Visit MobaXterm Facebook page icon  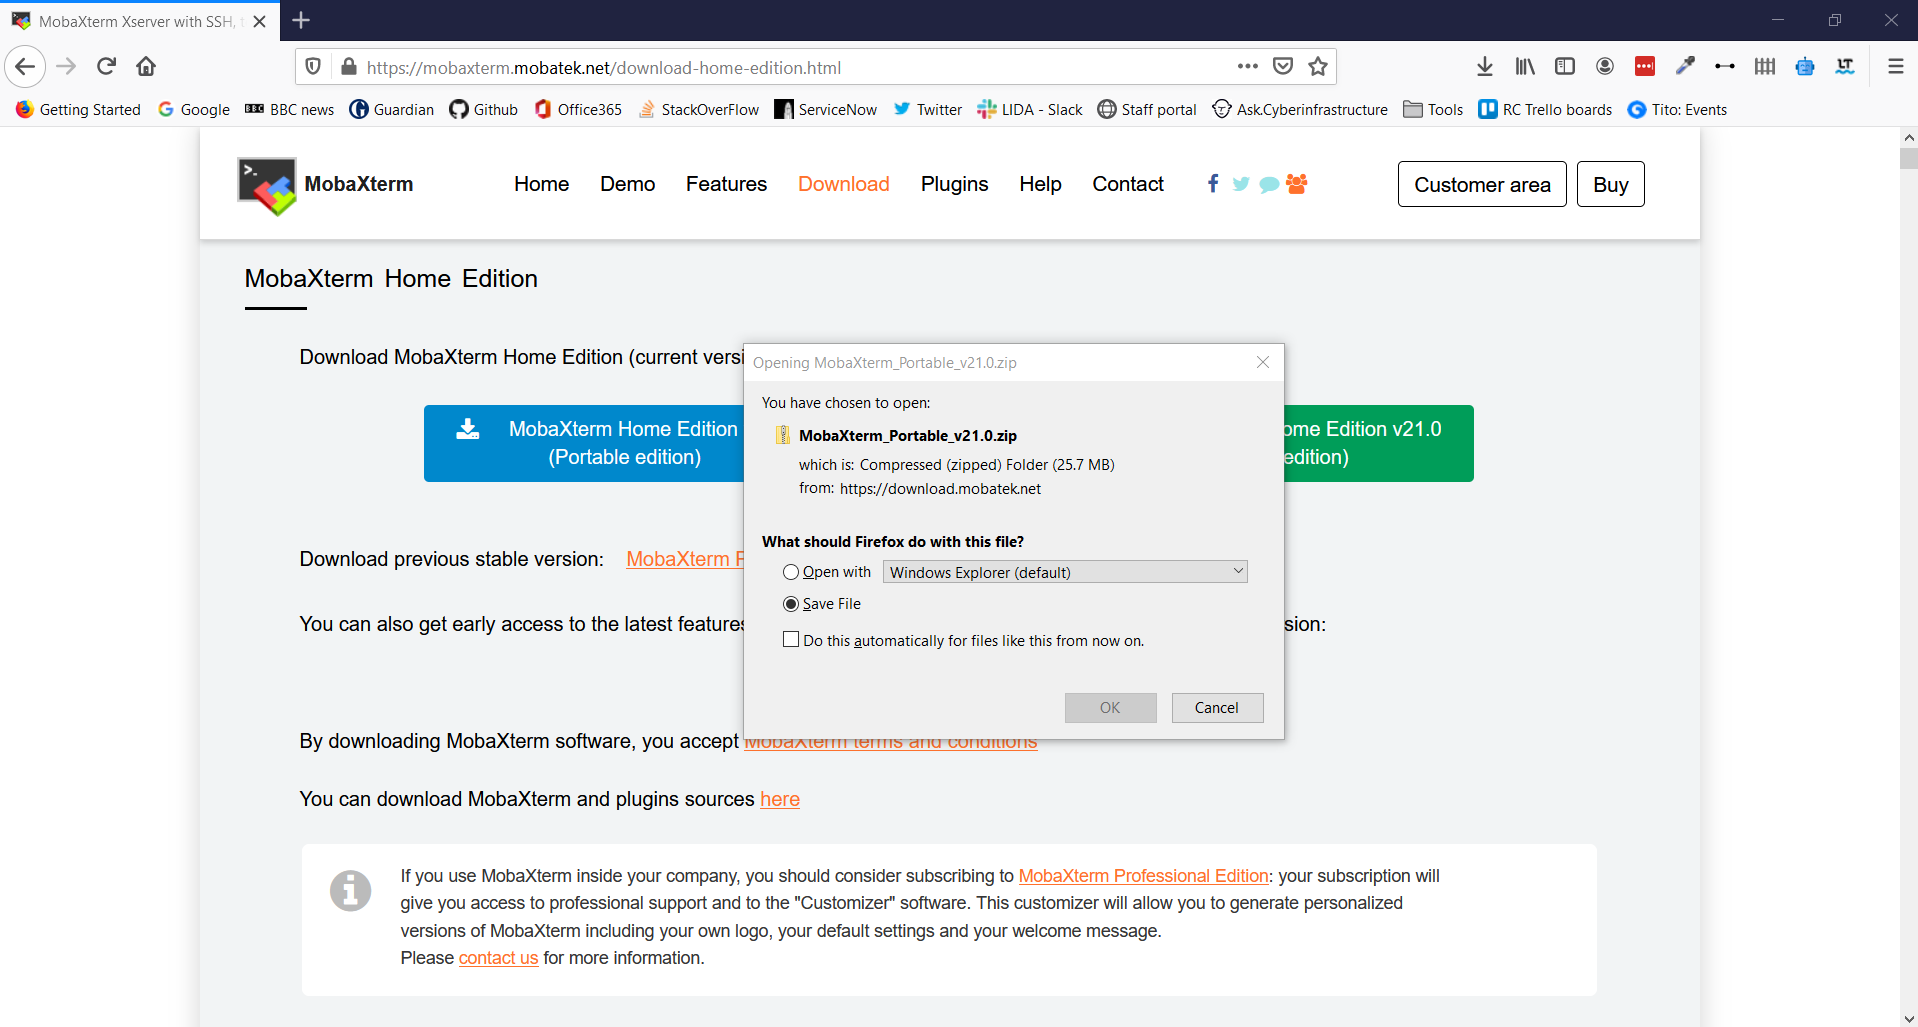(1213, 184)
